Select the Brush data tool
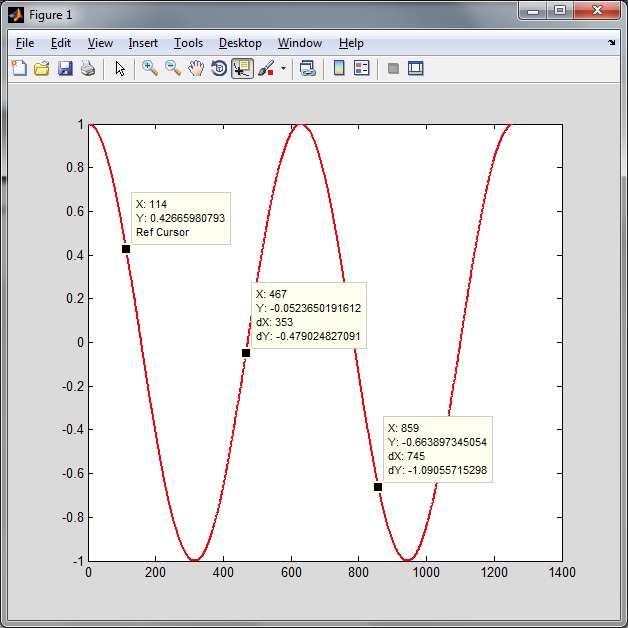This screenshot has width=628, height=628. (266, 68)
